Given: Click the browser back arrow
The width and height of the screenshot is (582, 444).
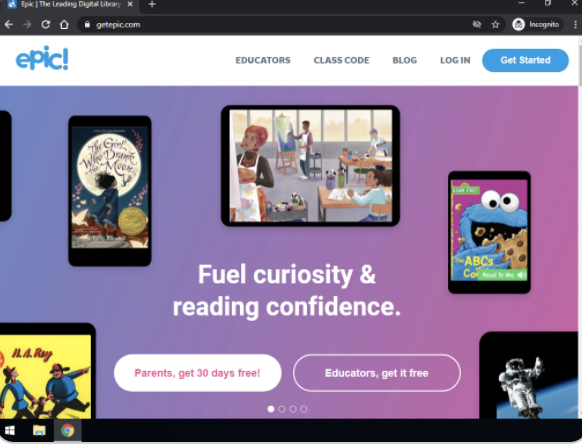Looking at the screenshot, I should (x=9, y=25).
